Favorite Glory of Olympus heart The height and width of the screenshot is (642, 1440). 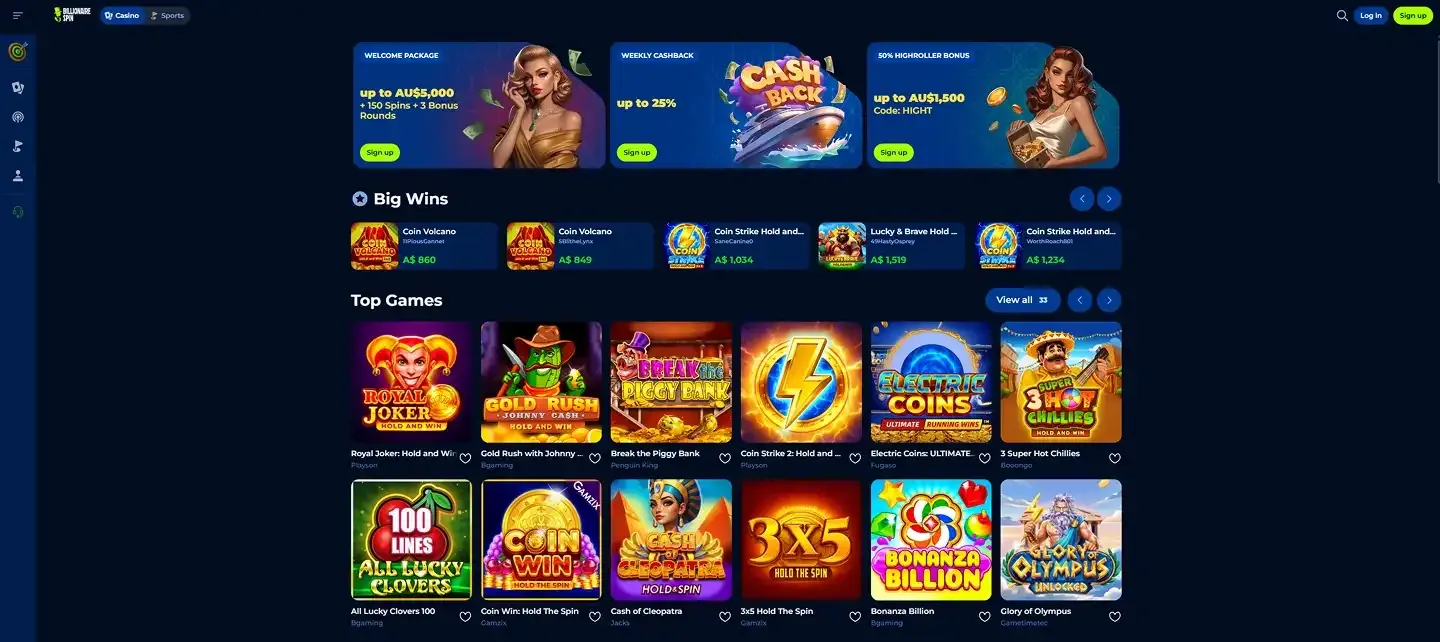(1115, 617)
